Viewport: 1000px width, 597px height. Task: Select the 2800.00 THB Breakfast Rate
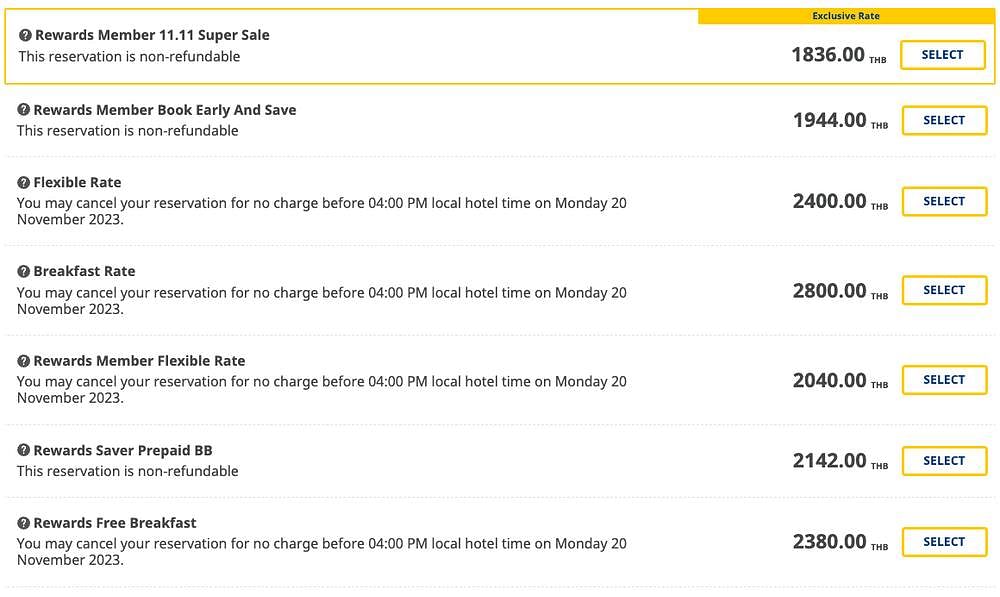pos(945,290)
